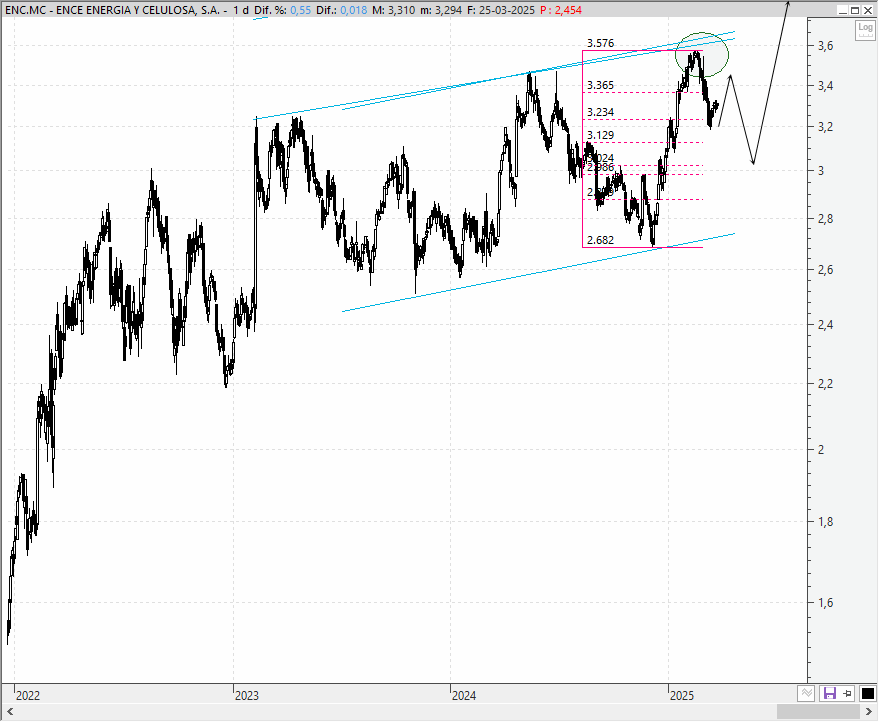Screen dimensions: 879x722
Task: Click the 2,4 price axis label
Action: tap(825, 325)
